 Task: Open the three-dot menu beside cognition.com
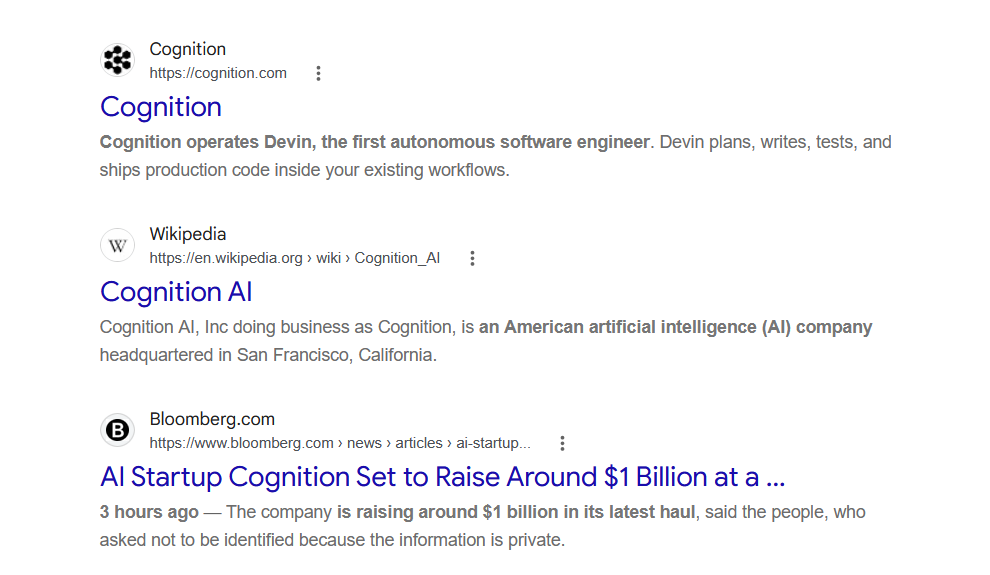click(318, 73)
